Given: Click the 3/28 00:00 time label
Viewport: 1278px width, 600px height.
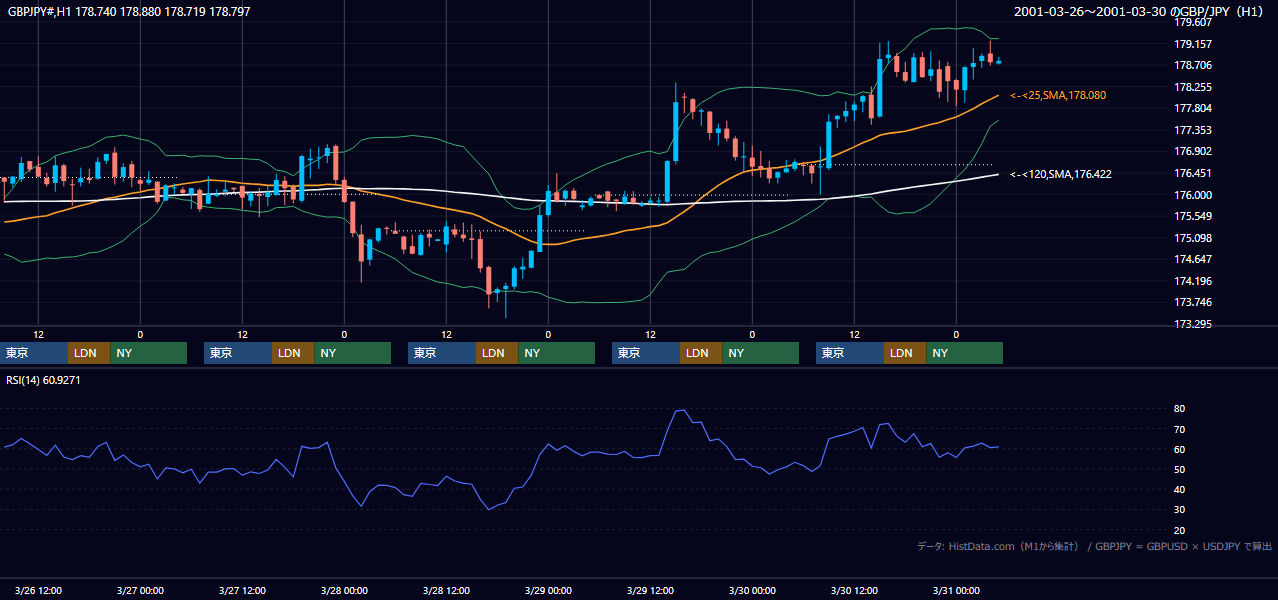Looking at the screenshot, I should pyautogui.click(x=344, y=591).
